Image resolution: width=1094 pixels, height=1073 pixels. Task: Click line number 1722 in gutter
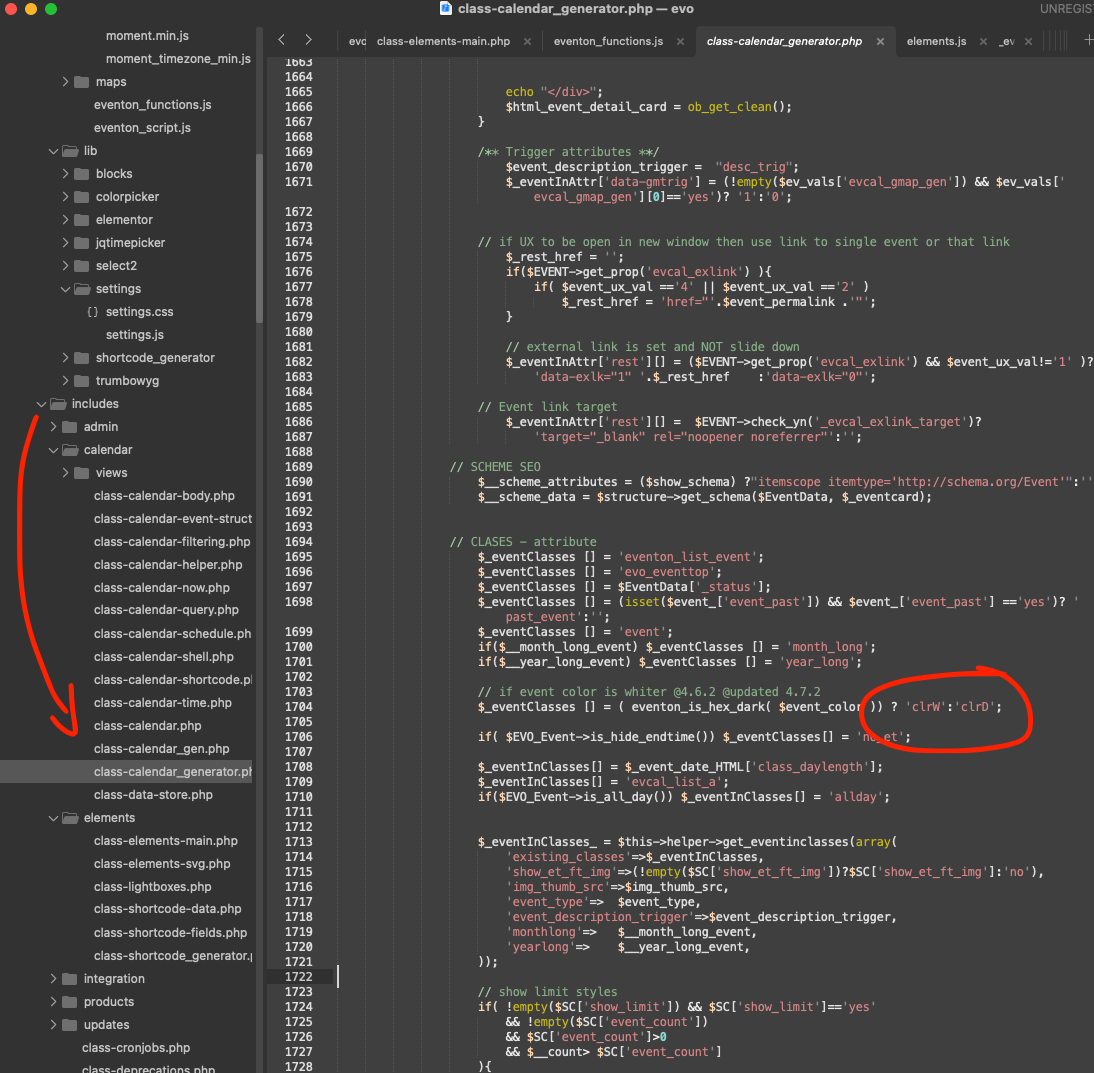(x=298, y=977)
